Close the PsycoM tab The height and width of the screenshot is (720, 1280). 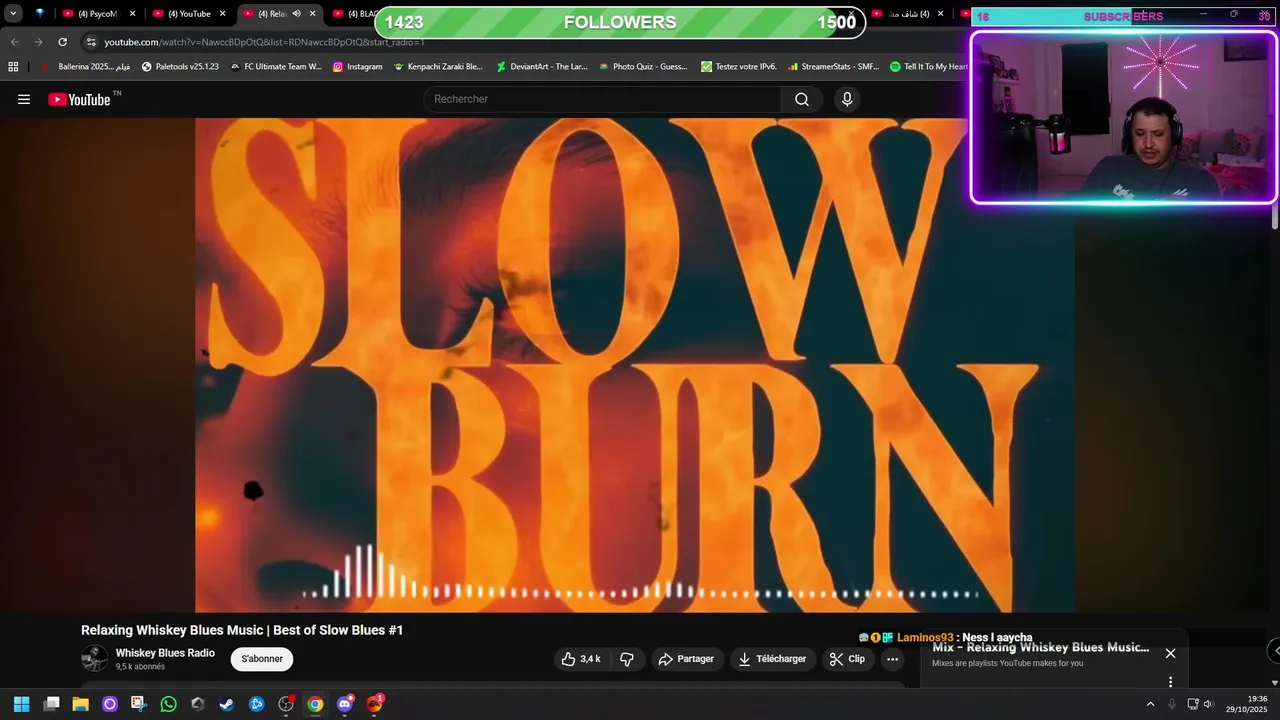point(132,14)
